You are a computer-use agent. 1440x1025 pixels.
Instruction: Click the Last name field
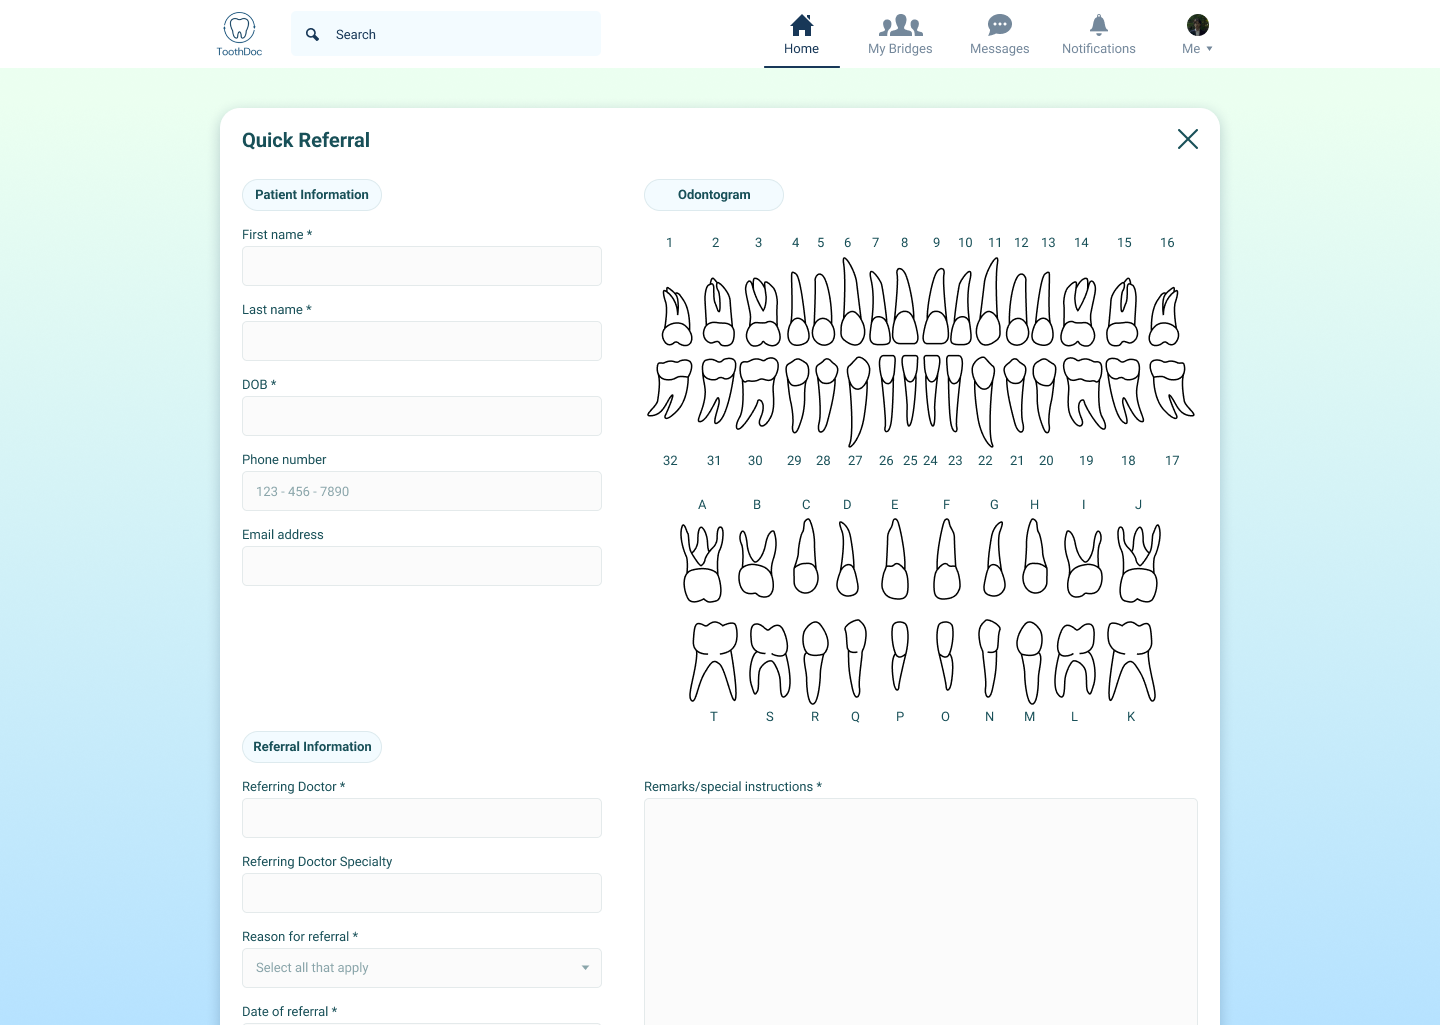[x=422, y=341]
